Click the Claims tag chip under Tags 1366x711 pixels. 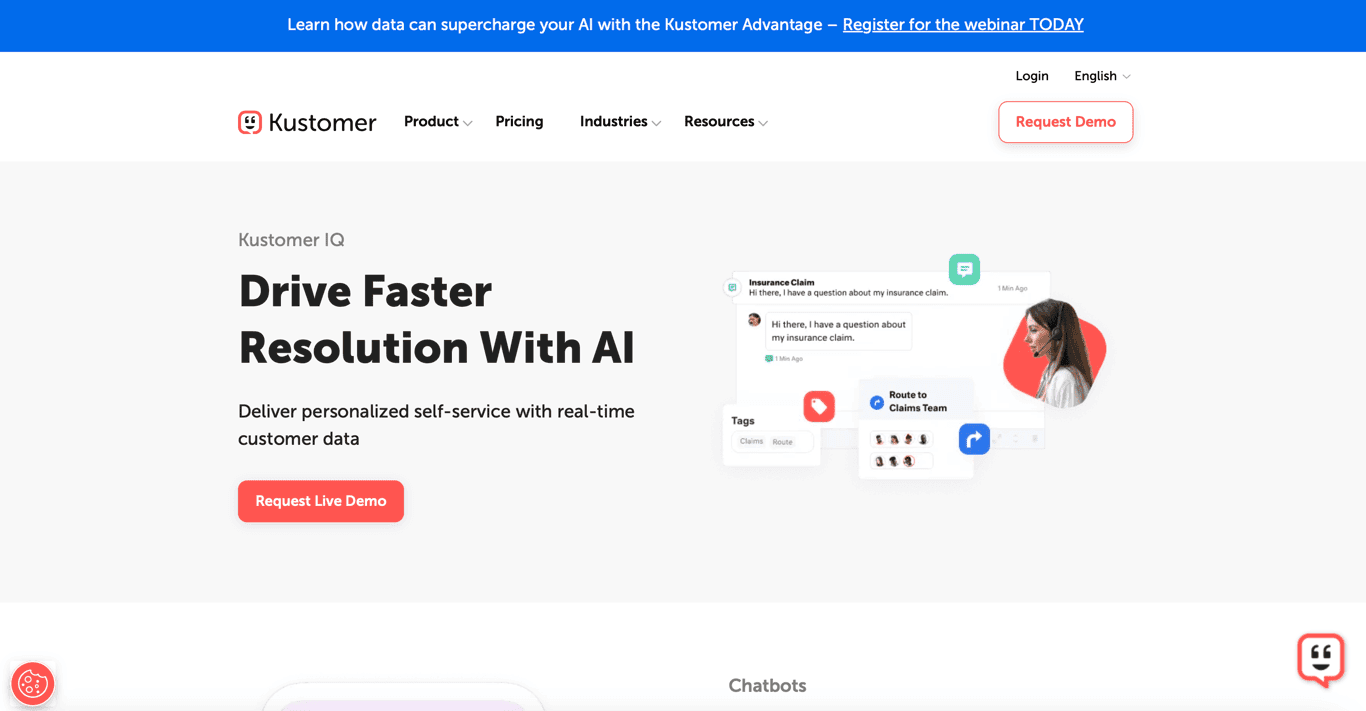point(750,441)
